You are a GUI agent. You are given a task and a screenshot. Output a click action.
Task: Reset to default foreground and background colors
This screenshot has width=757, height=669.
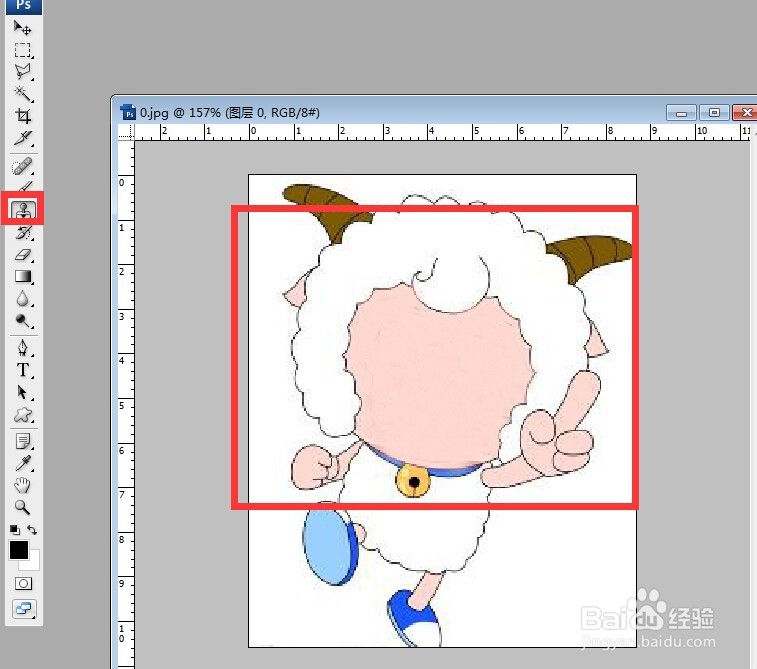[14, 530]
